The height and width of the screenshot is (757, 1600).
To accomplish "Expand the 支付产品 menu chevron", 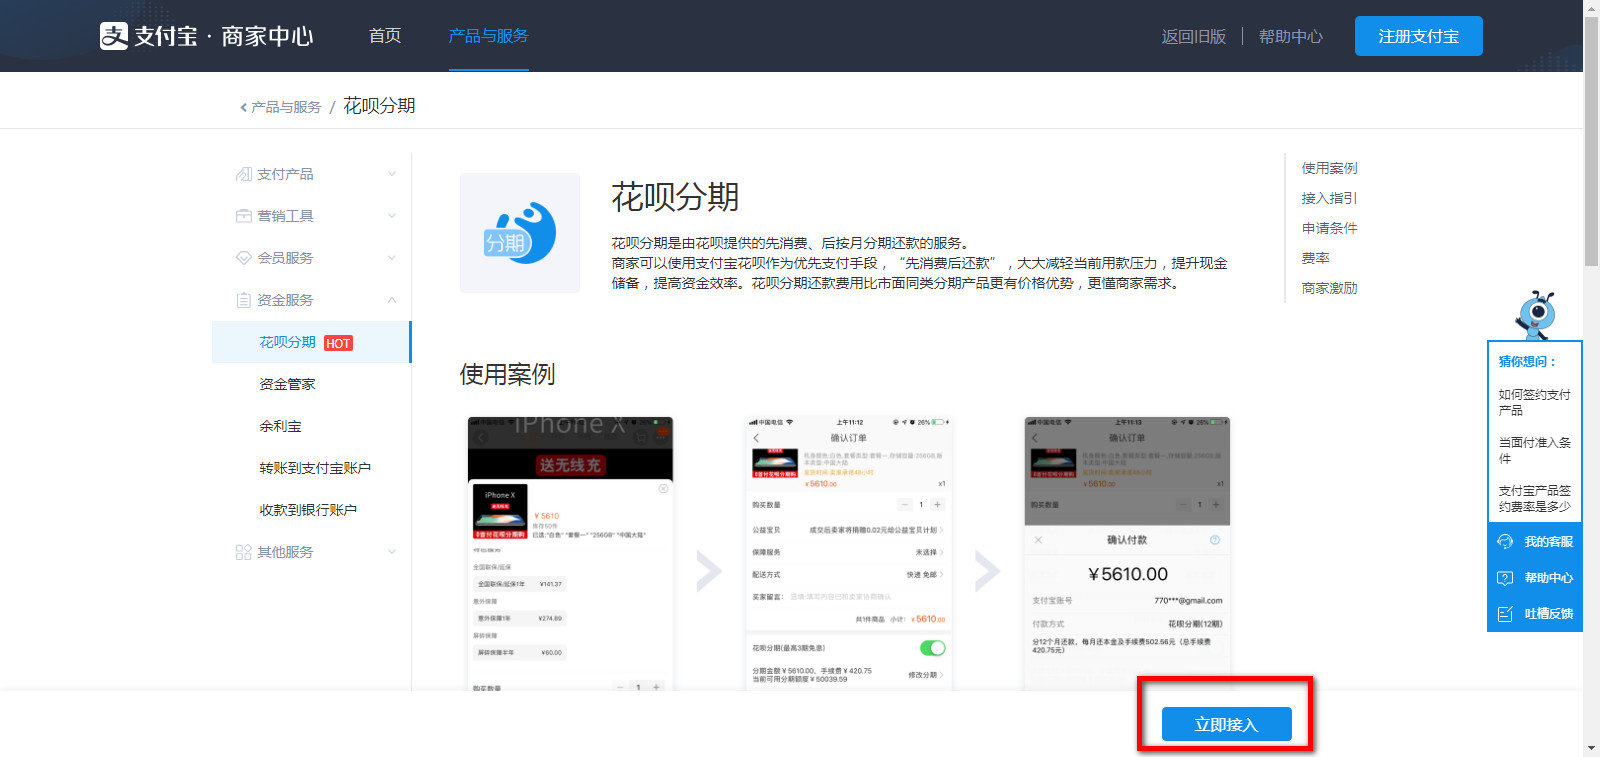I will pyautogui.click(x=392, y=174).
